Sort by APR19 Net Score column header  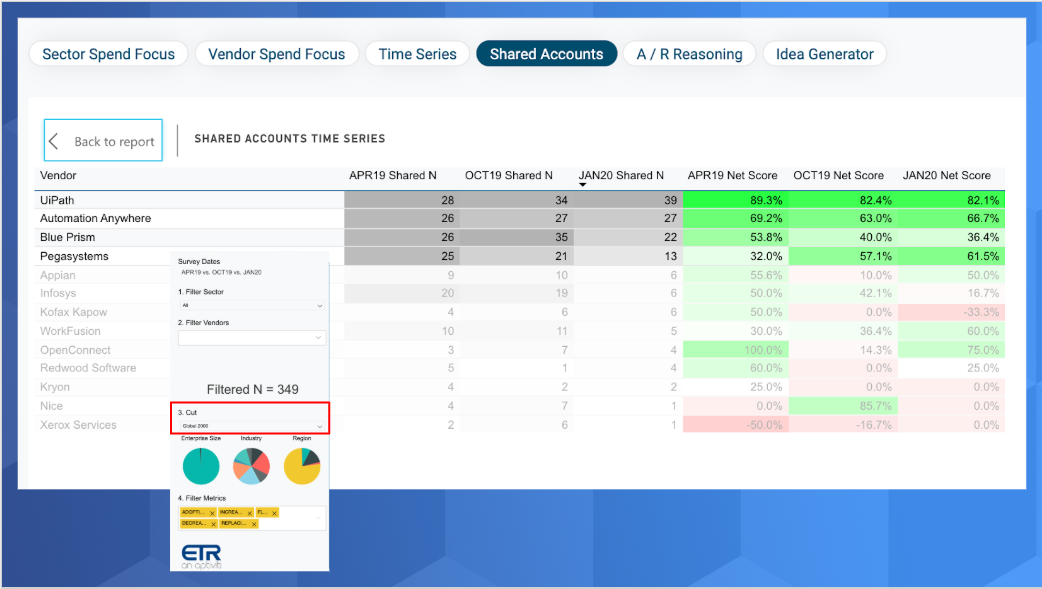(x=732, y=176)
